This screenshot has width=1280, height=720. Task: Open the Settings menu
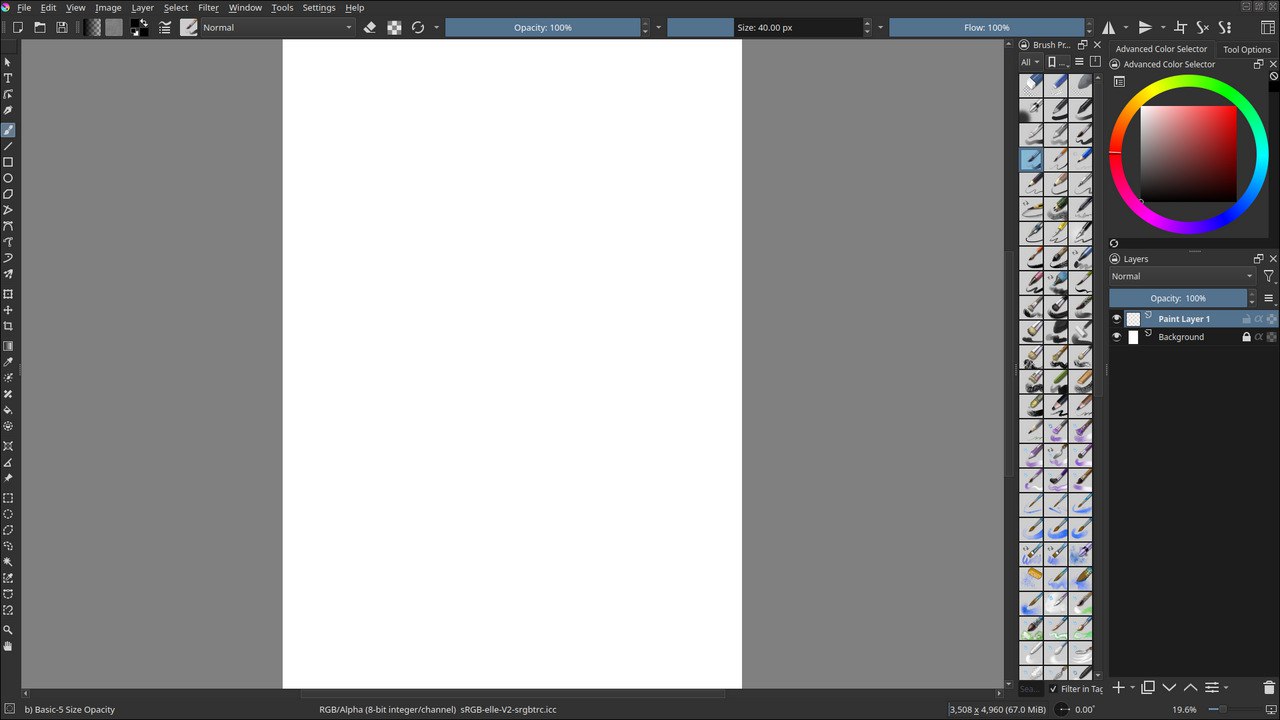tap(319, 8)
